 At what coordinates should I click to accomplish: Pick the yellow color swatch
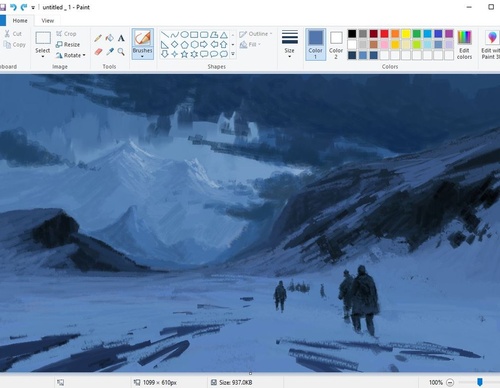(406, 33)
